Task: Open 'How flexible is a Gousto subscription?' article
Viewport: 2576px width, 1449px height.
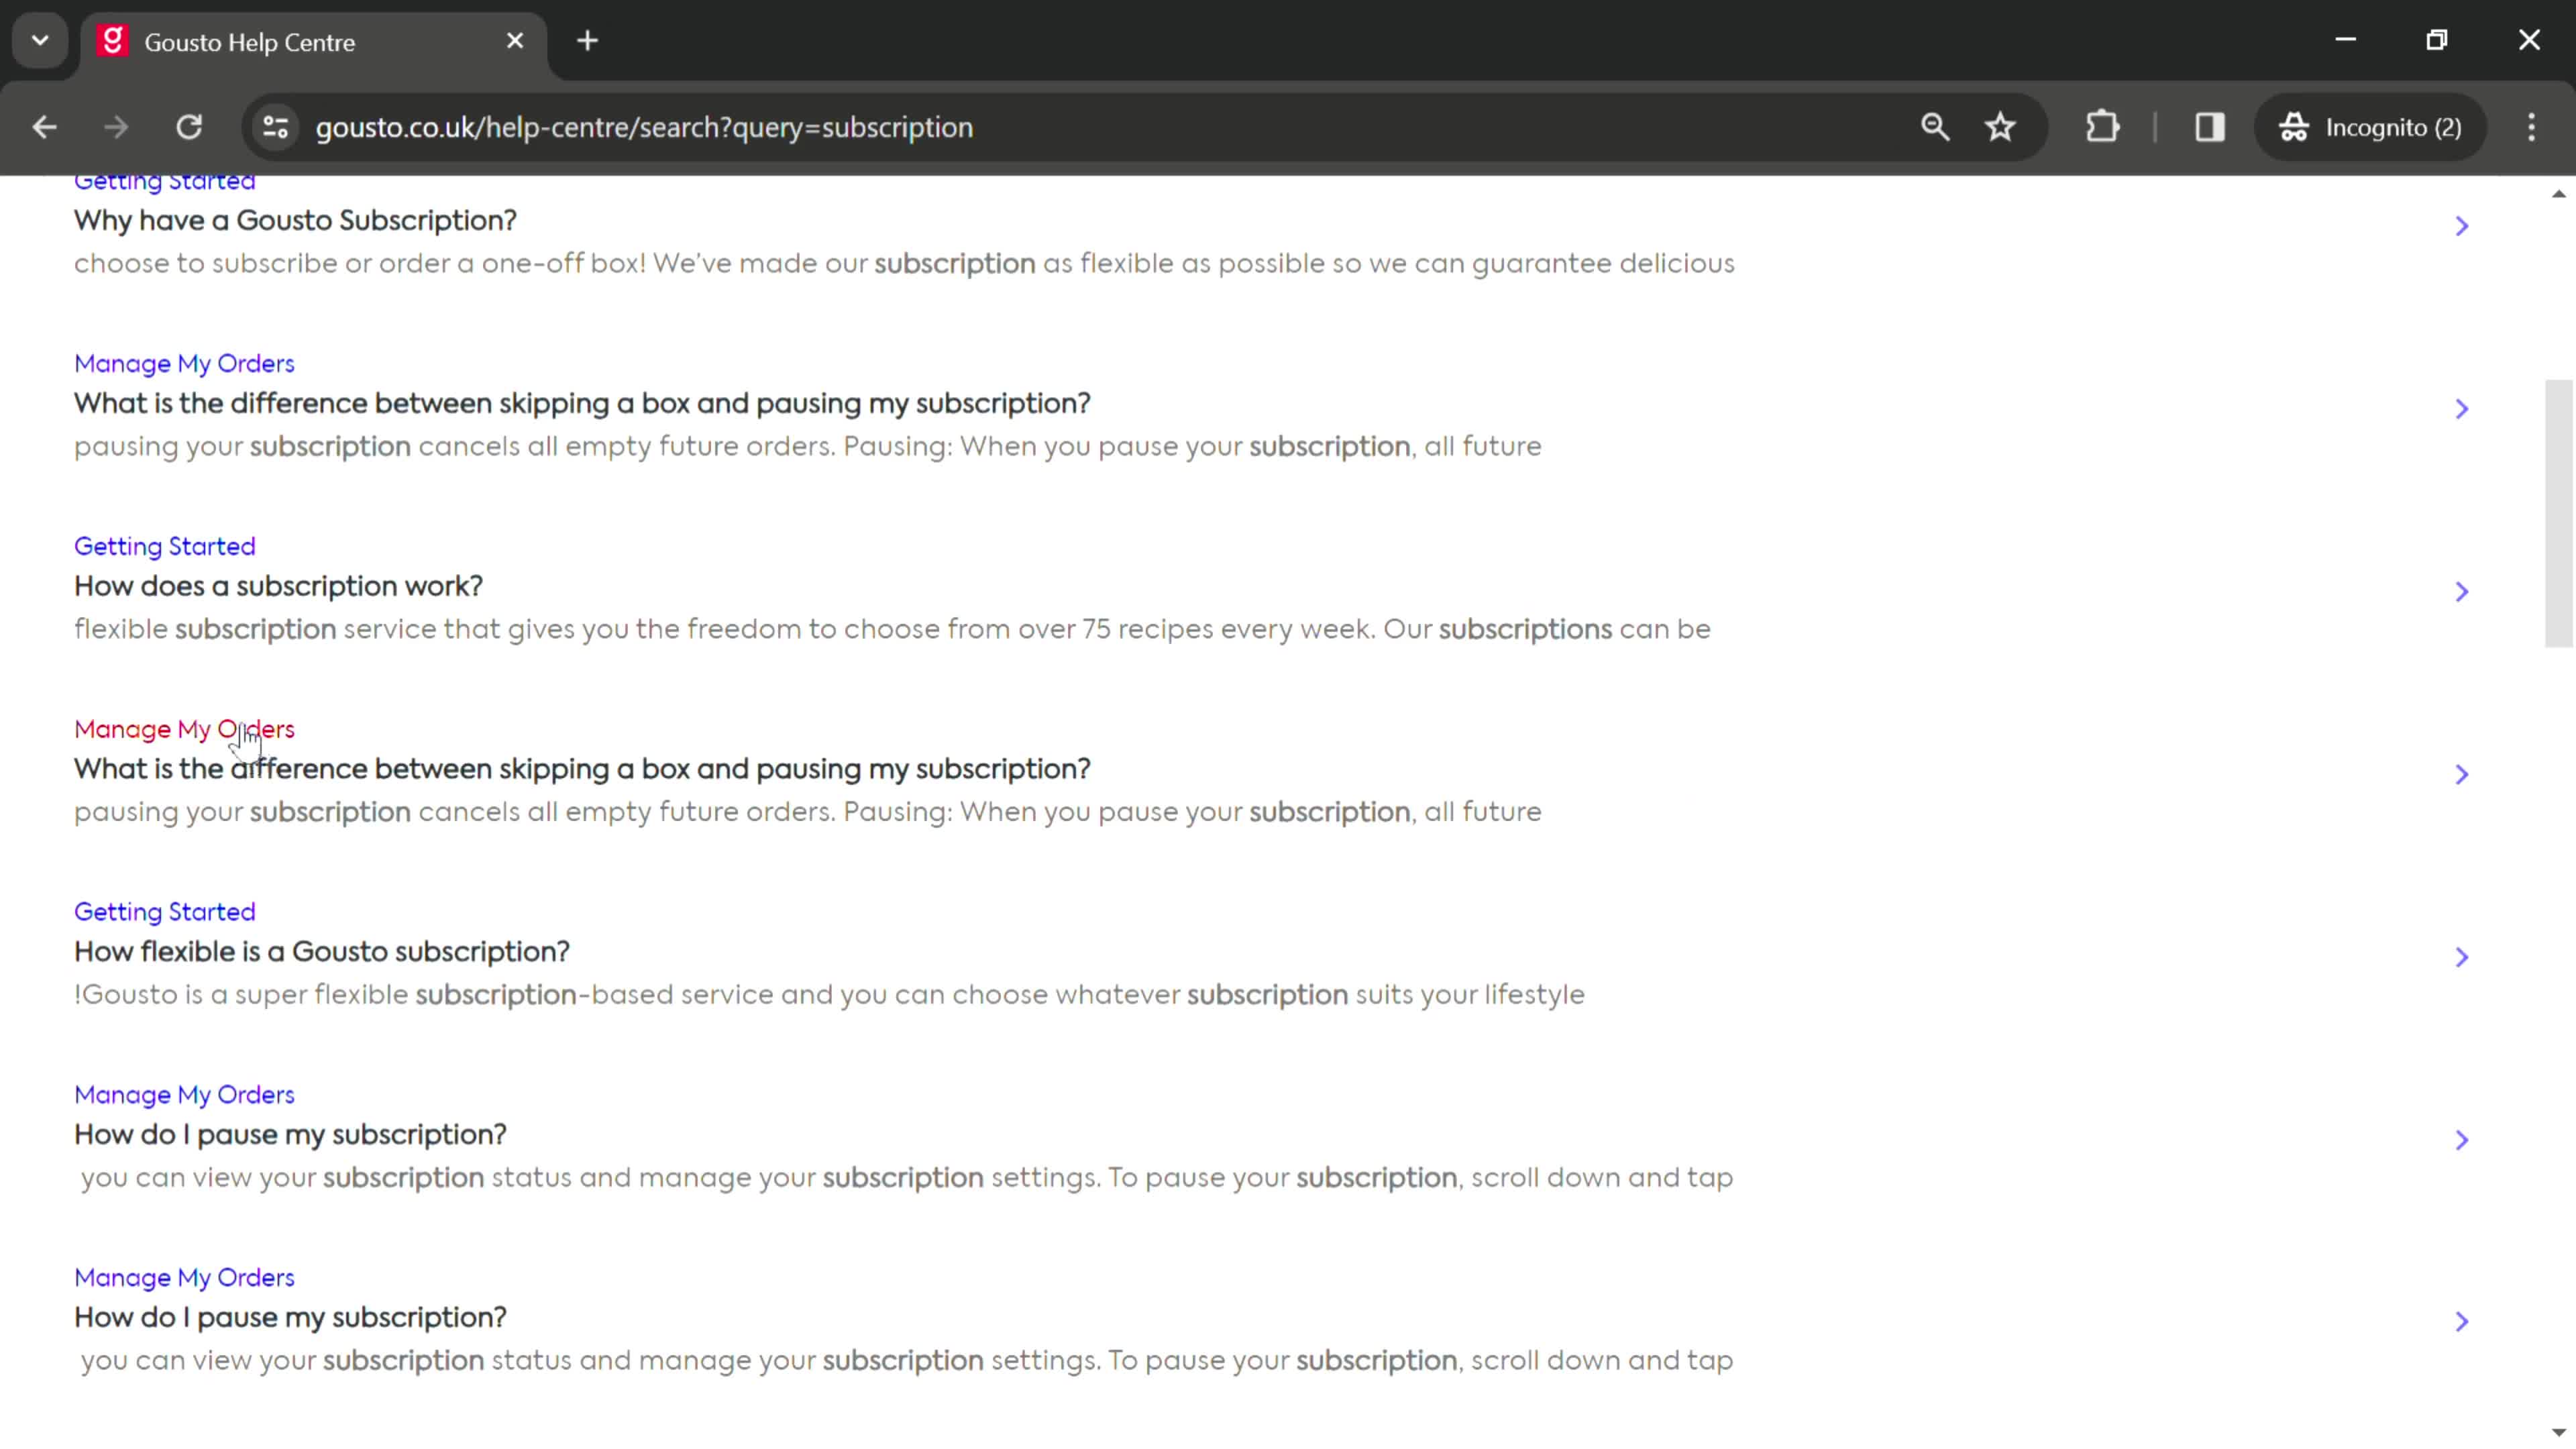Action: point(322,952)
